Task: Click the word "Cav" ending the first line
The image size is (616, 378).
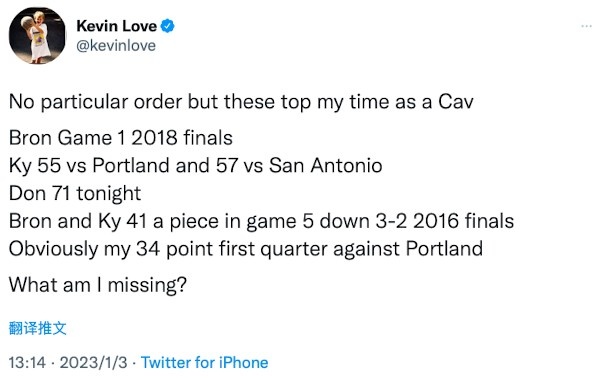Action: tap(456, 102)
